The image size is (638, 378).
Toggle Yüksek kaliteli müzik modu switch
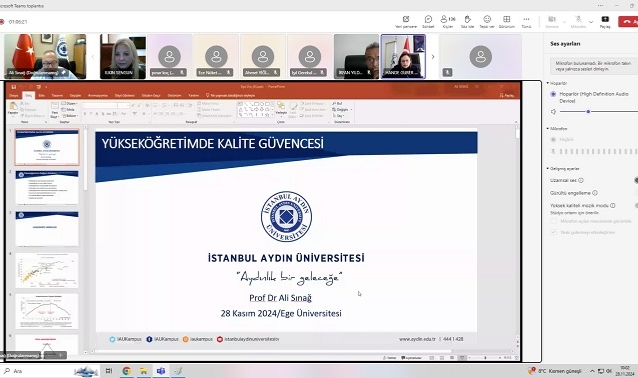pyautogui.click(x=636, y=205)
